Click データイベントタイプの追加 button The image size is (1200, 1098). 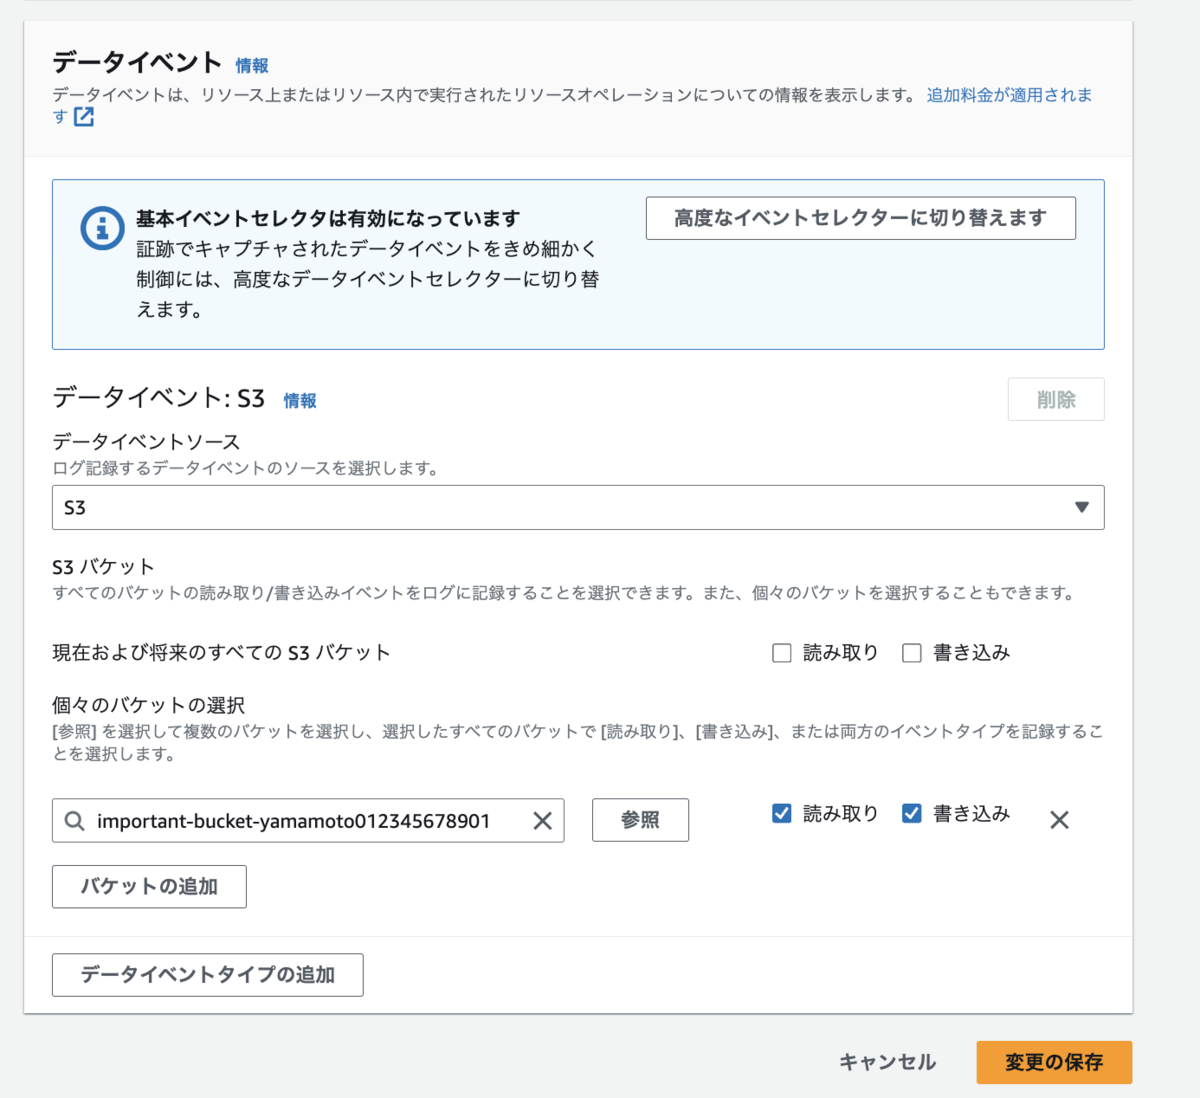pos(208,975)
